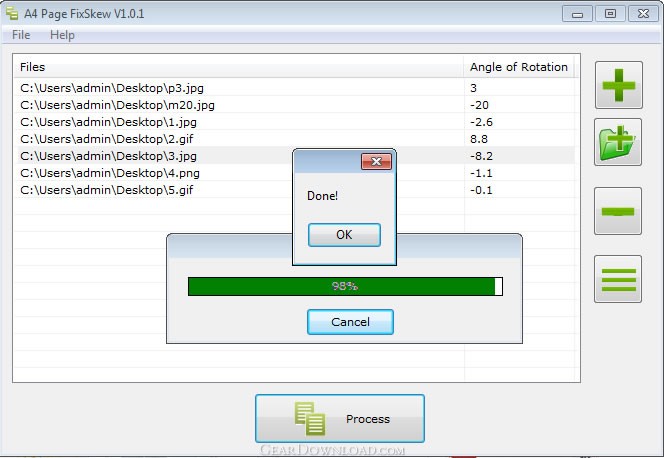Click the green plus Add File icon

[x=618, y=84]
